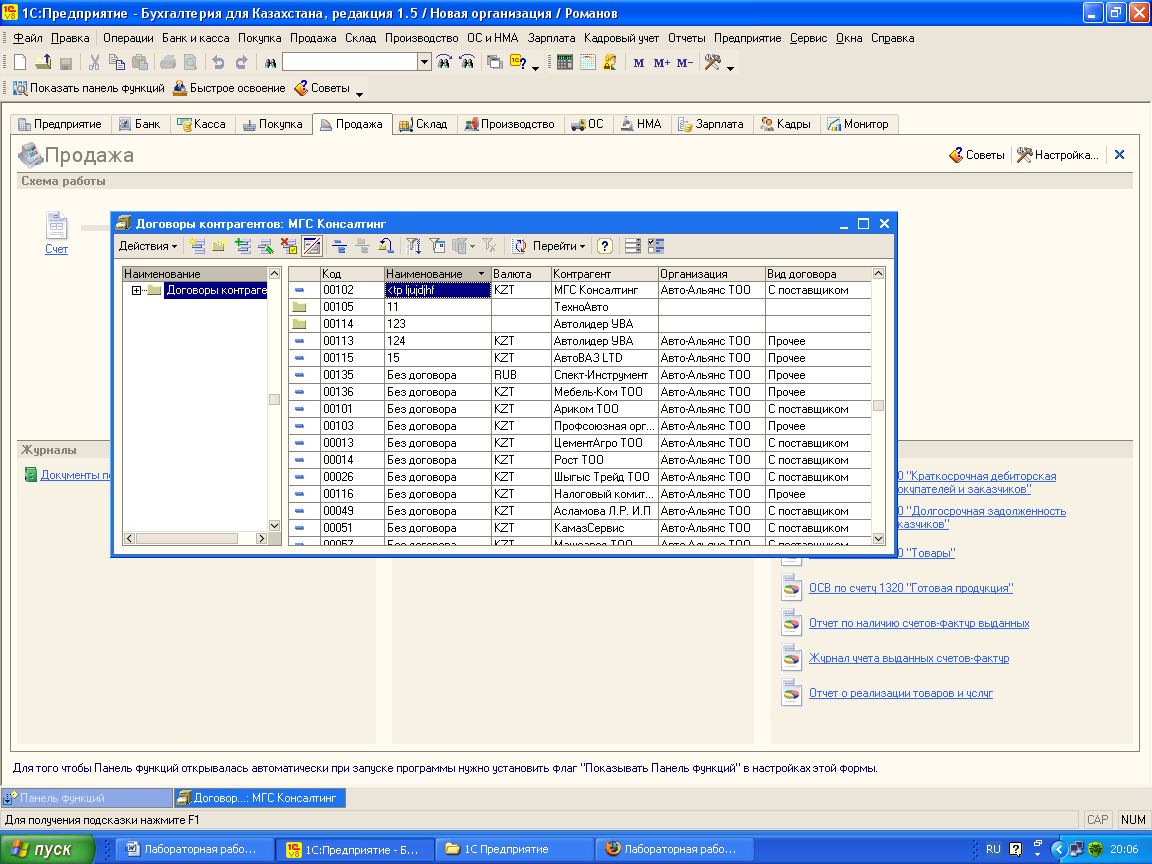The width and height of the screenshot is (1152, 864).
Task: Click the open file toolbar icon
Action: point(43,63)
